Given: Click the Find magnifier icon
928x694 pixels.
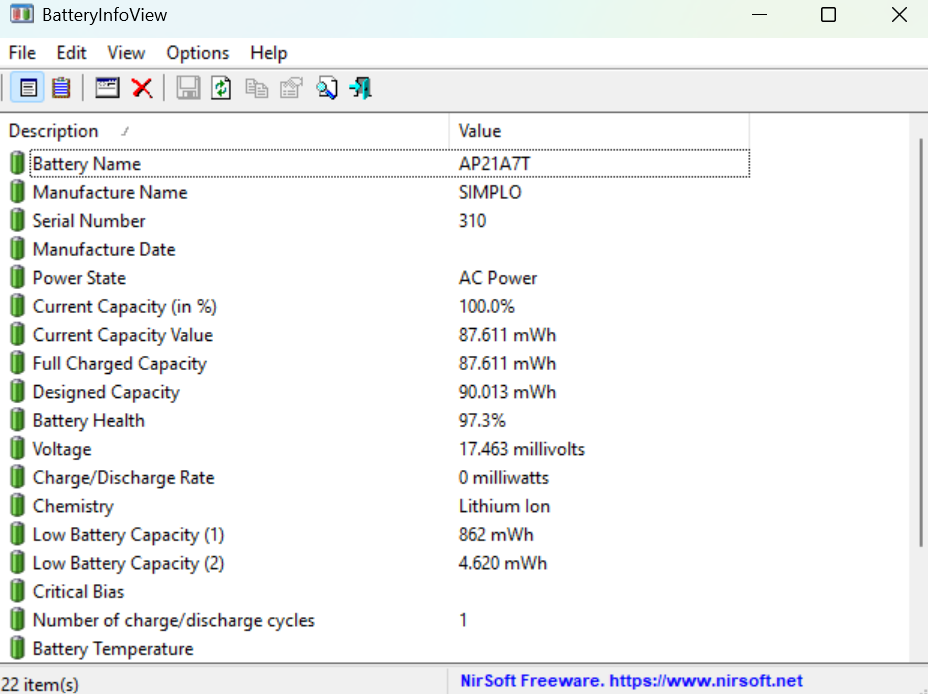Looking at the screenshot, I should coord(326,88).
